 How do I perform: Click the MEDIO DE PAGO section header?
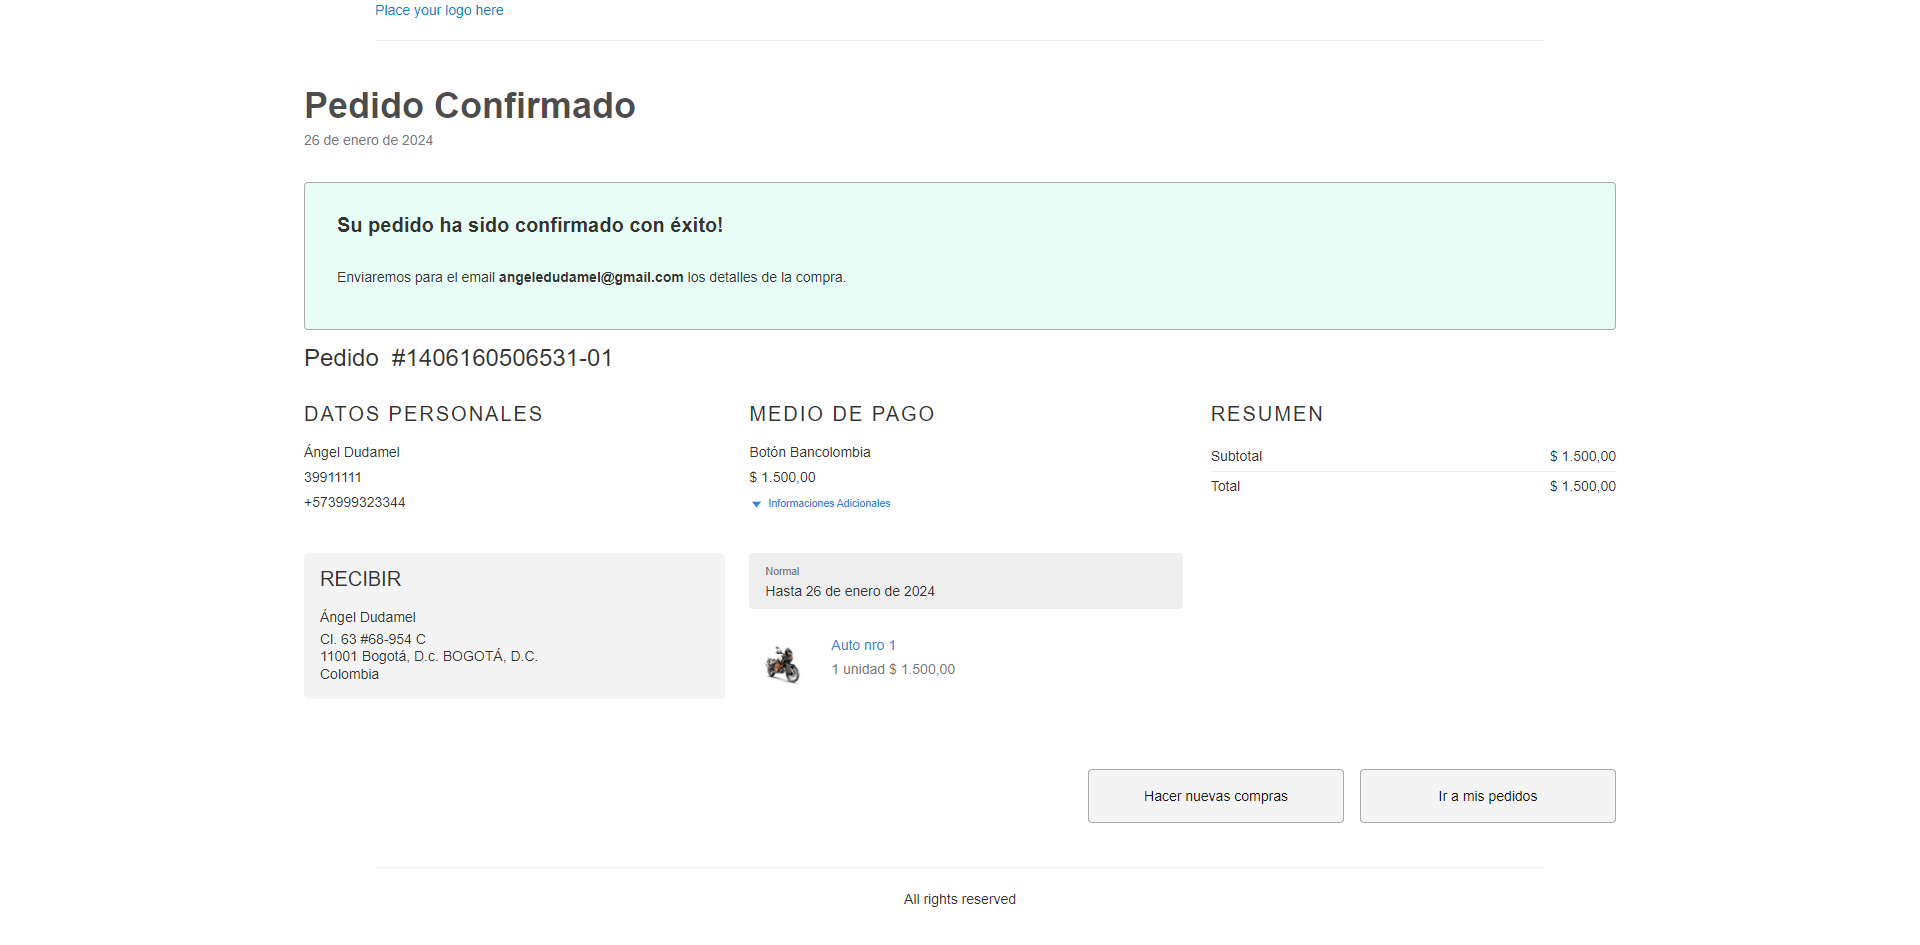841,413
